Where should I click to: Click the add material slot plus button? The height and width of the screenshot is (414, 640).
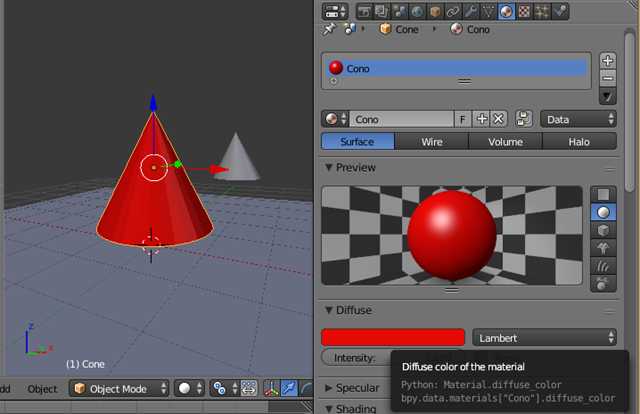[608, 60]
